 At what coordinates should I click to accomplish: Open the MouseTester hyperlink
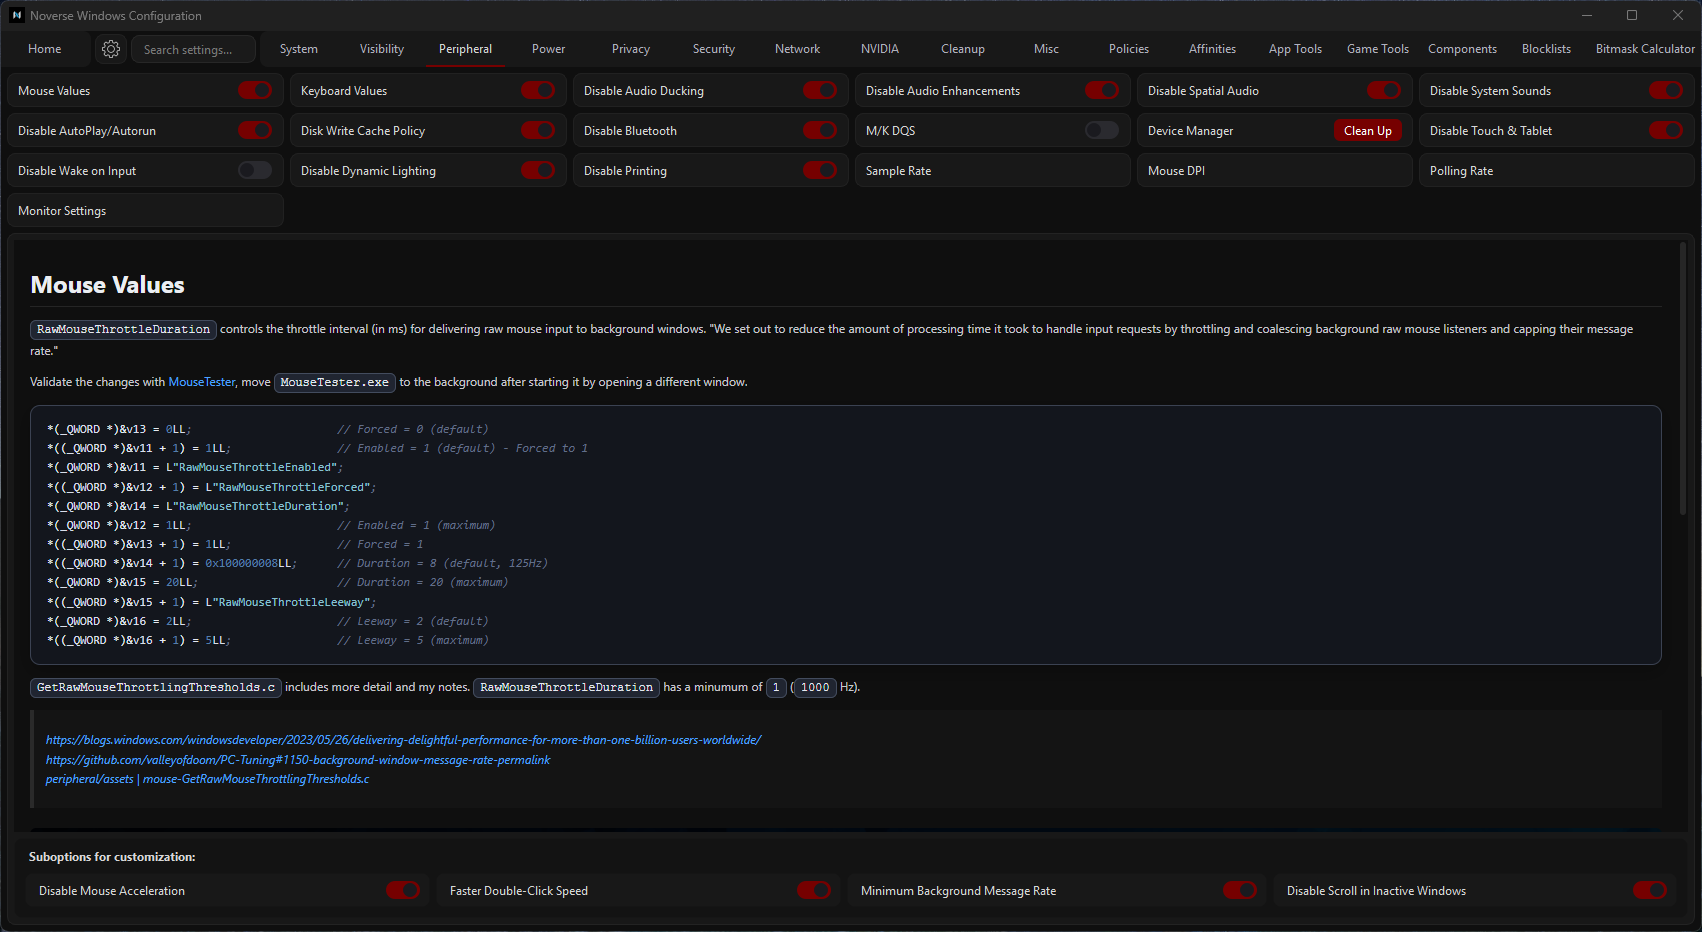(202, 382)
